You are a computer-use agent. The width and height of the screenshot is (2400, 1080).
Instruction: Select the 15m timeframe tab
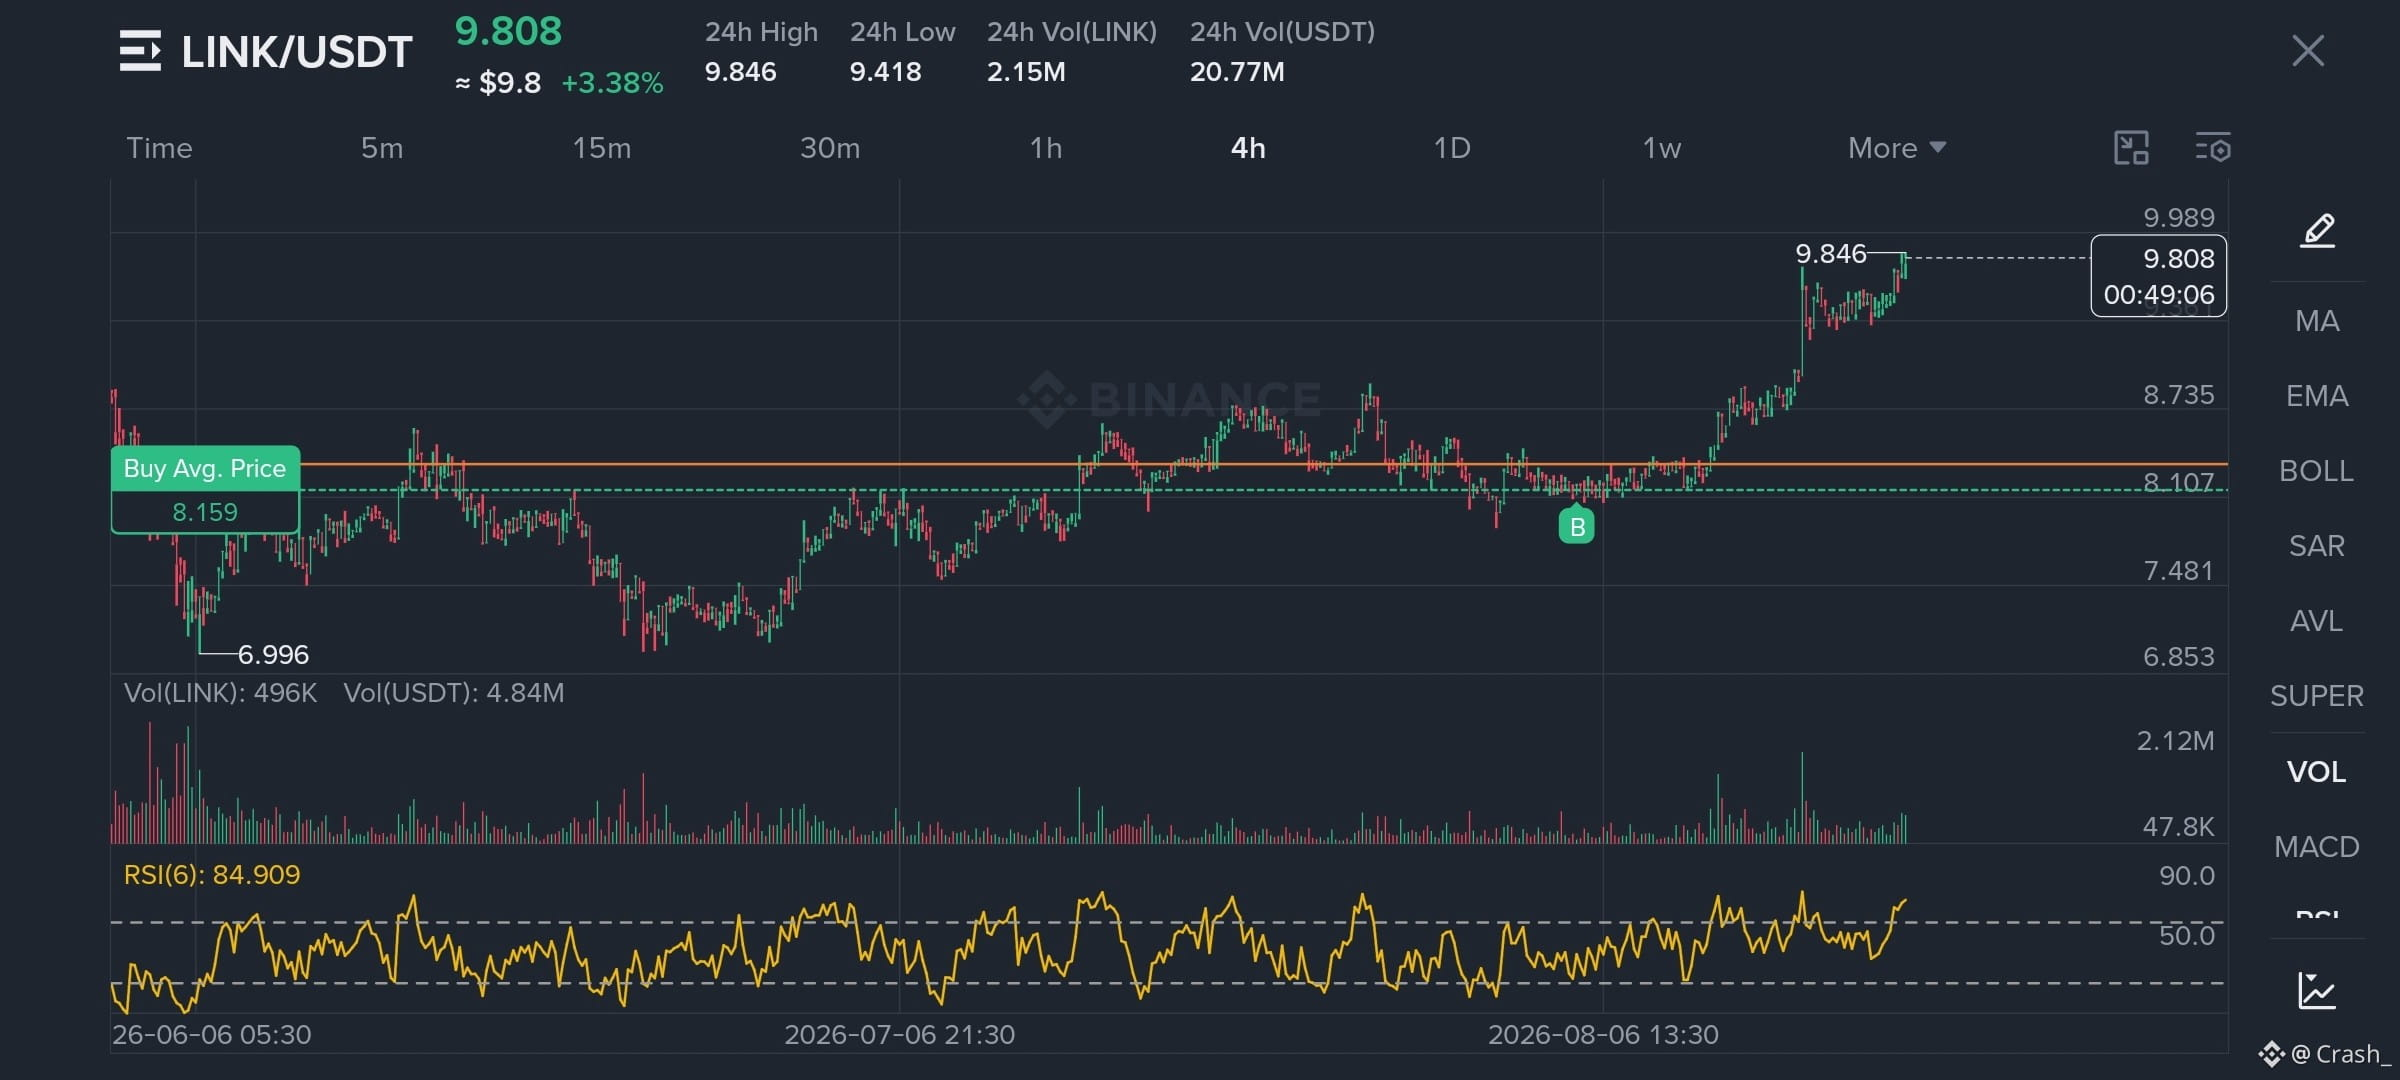pyautogui.click(x=602, y=148)
